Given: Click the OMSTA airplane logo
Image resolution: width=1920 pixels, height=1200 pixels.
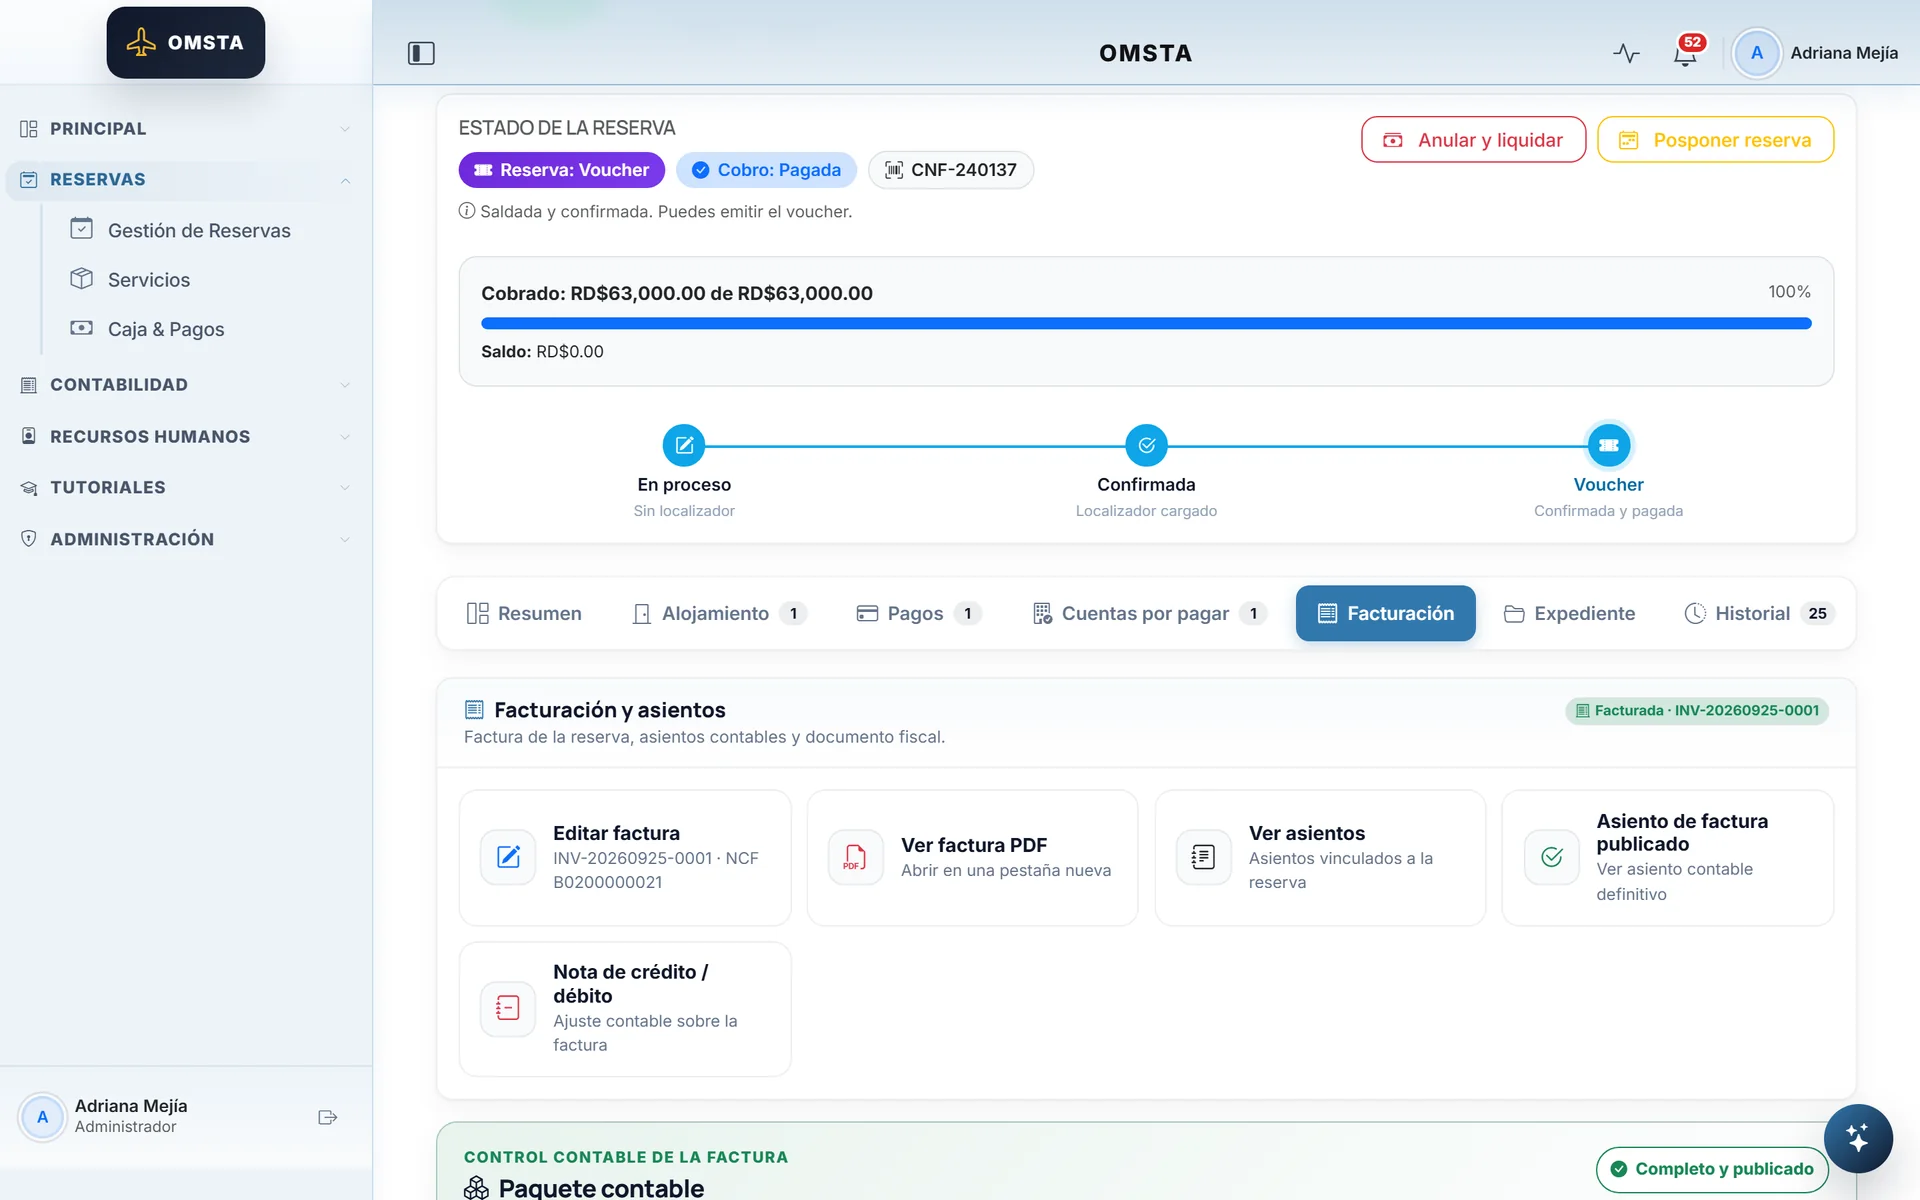Looking at the screenshot, I should tap(186, 43).
